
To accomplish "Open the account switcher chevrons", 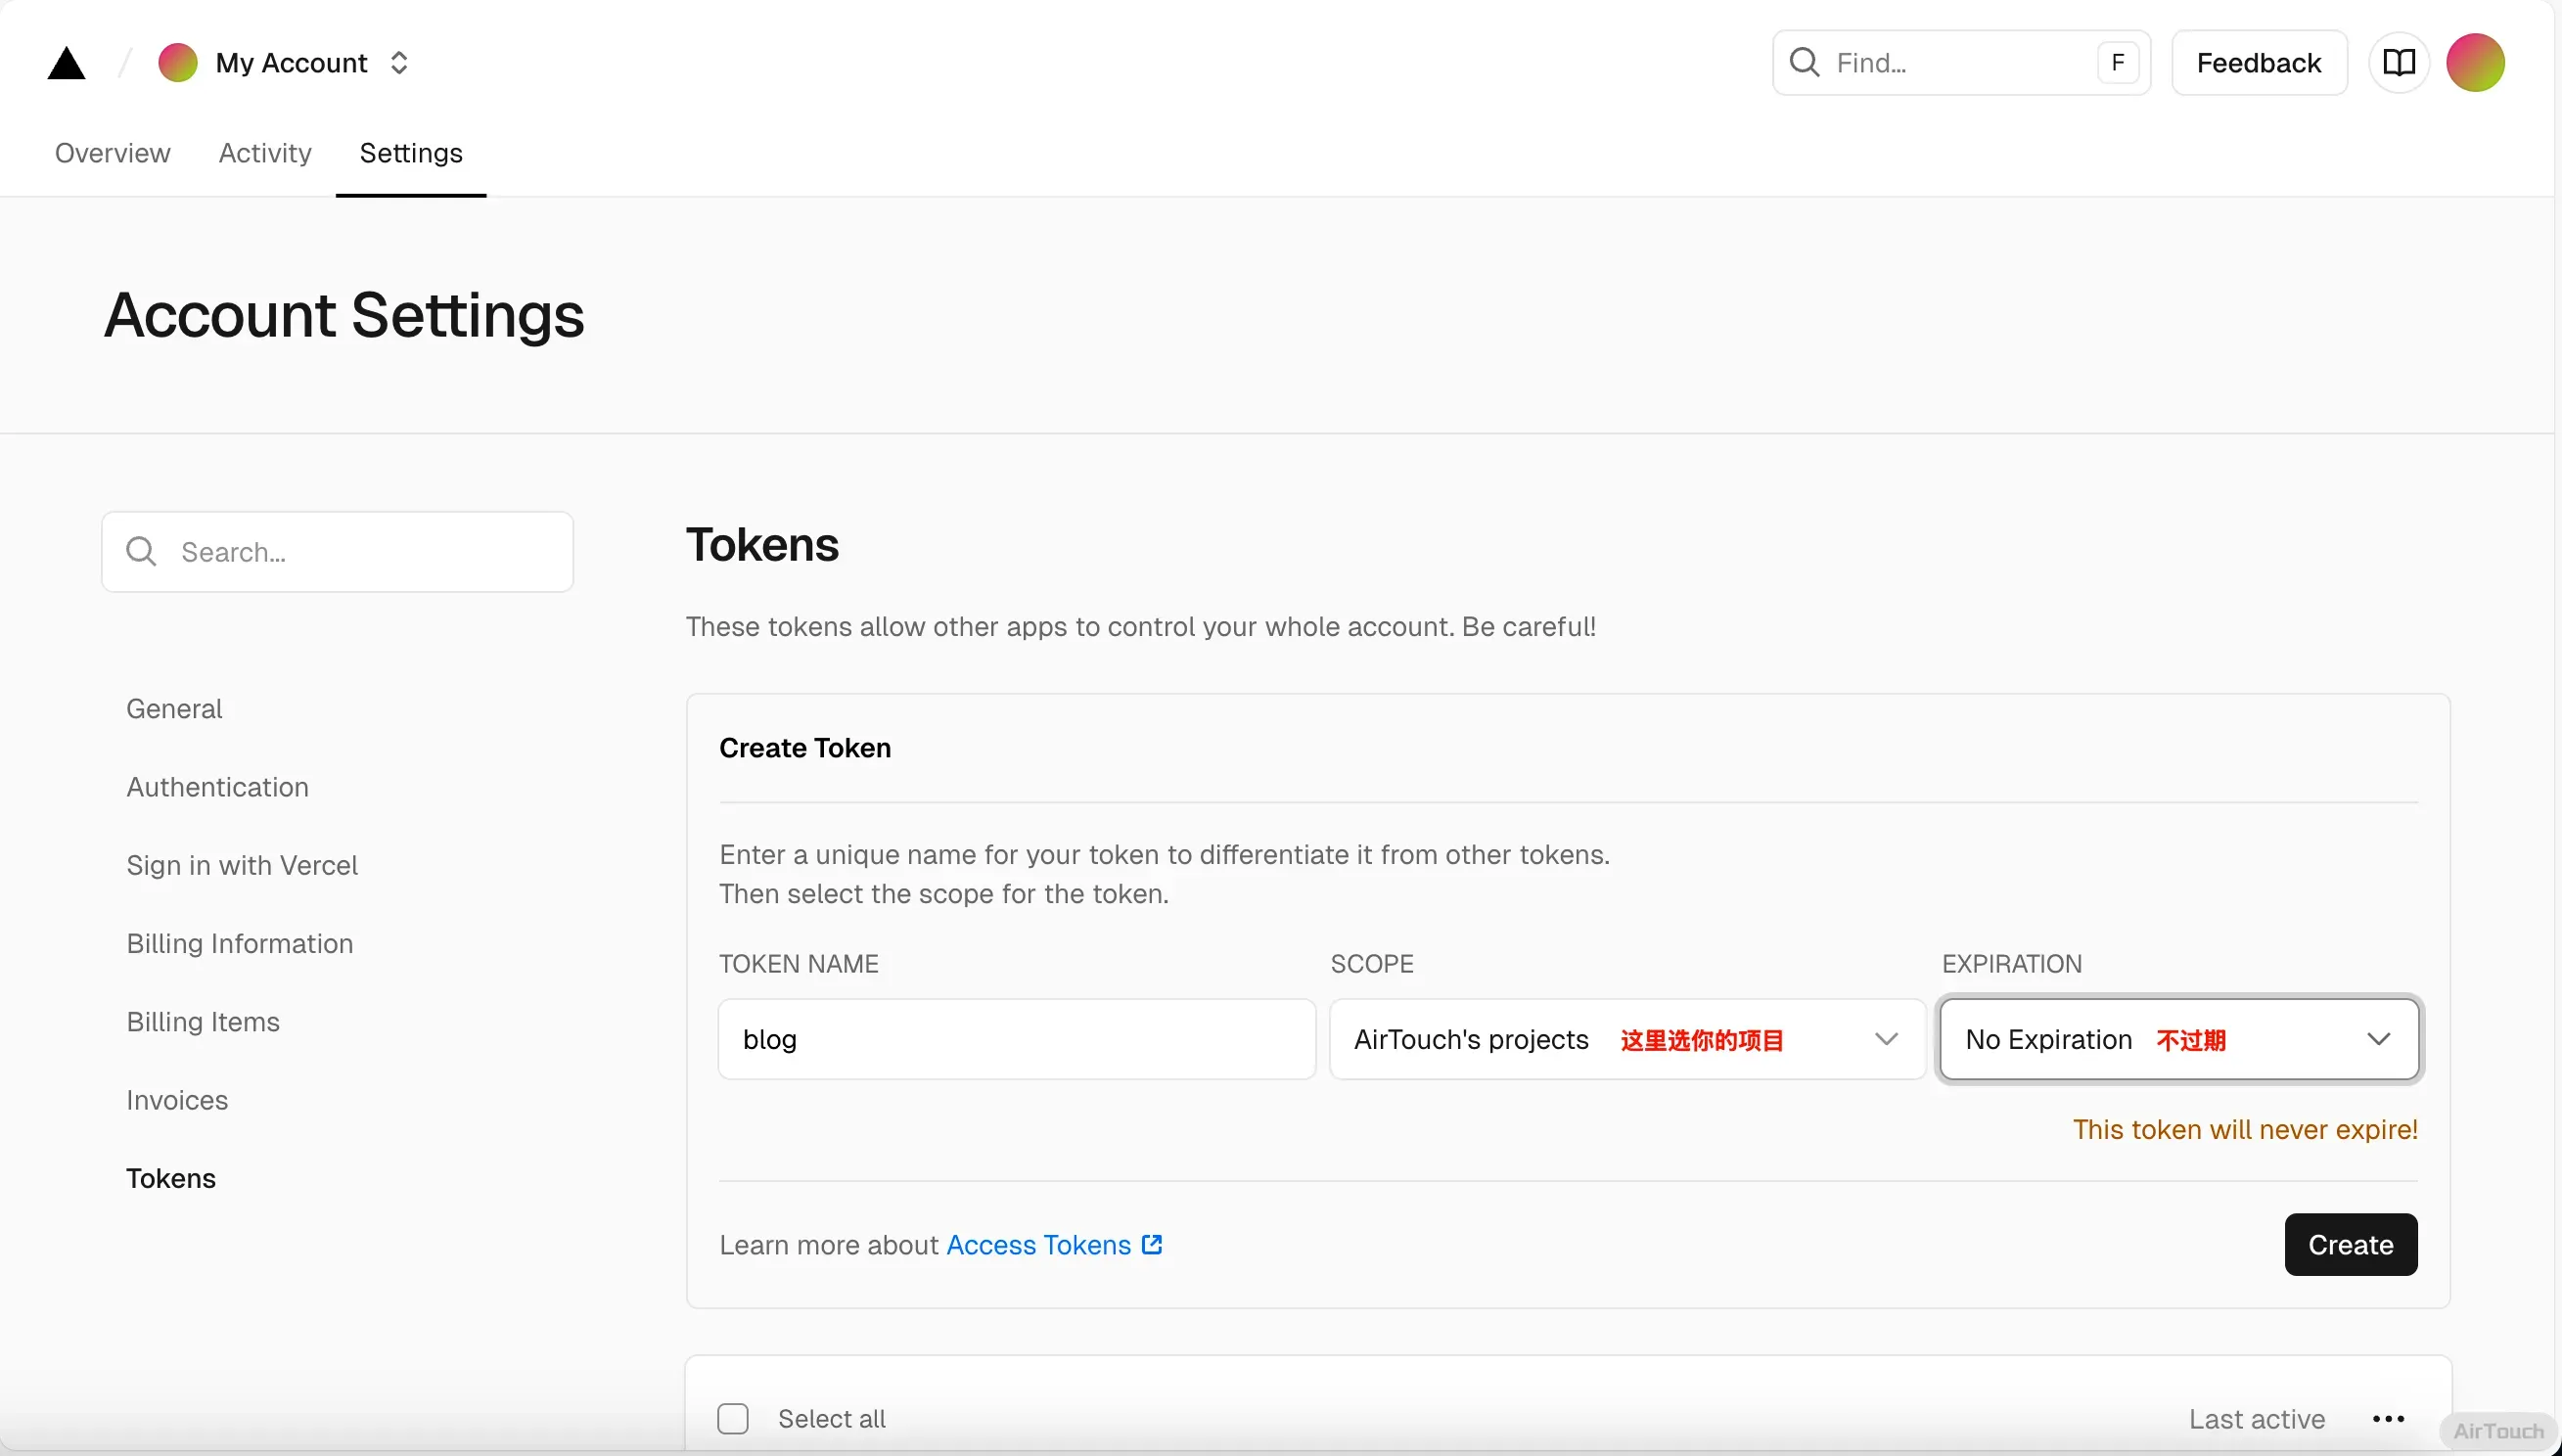I will (x=399, y=63).
